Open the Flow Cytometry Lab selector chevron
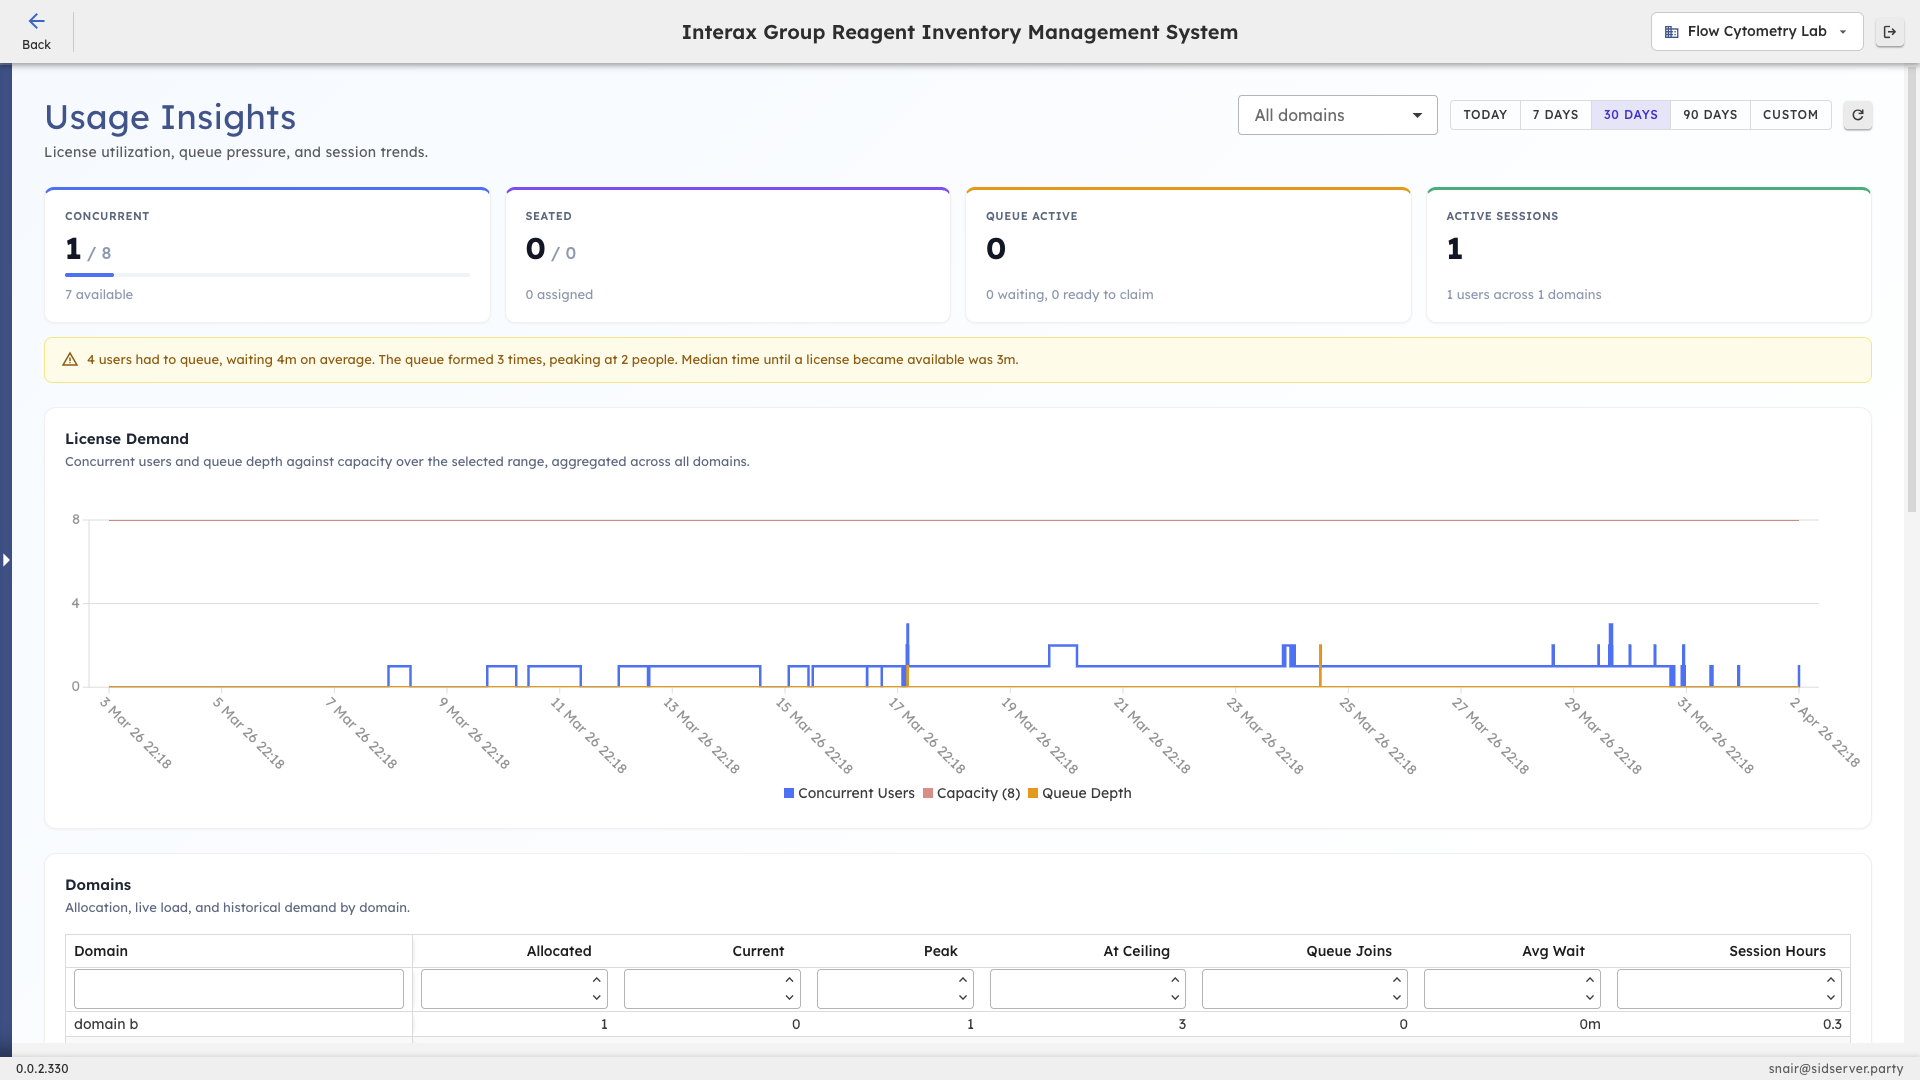The image size is (1920, 1080). click(x=1843, y=31)
